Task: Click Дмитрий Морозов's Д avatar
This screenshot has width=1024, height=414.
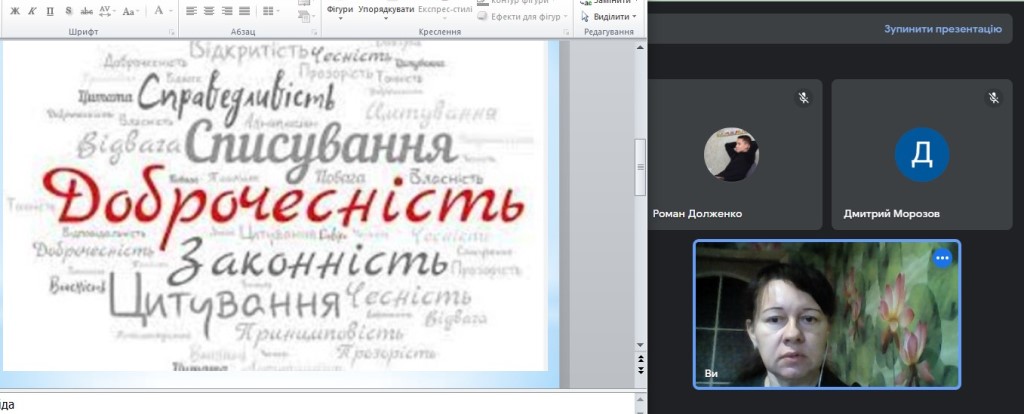Action: click(x=921, y=154)
